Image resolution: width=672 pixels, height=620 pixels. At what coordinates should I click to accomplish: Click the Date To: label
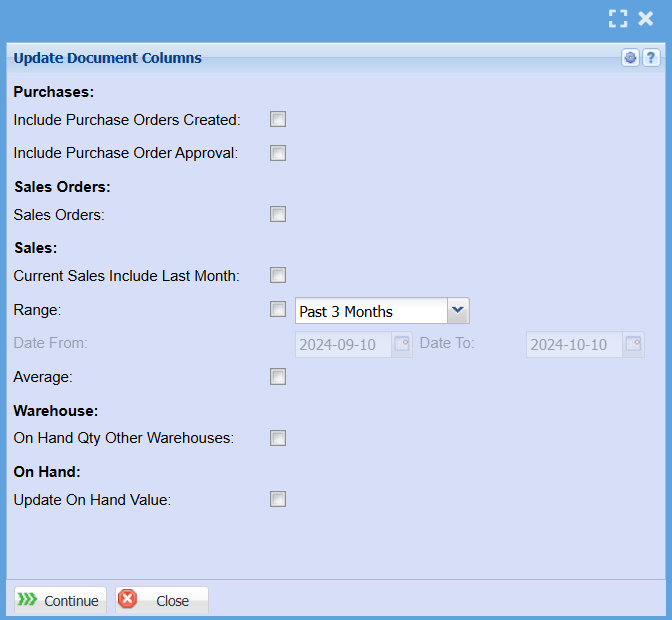(x=447, y=343)
